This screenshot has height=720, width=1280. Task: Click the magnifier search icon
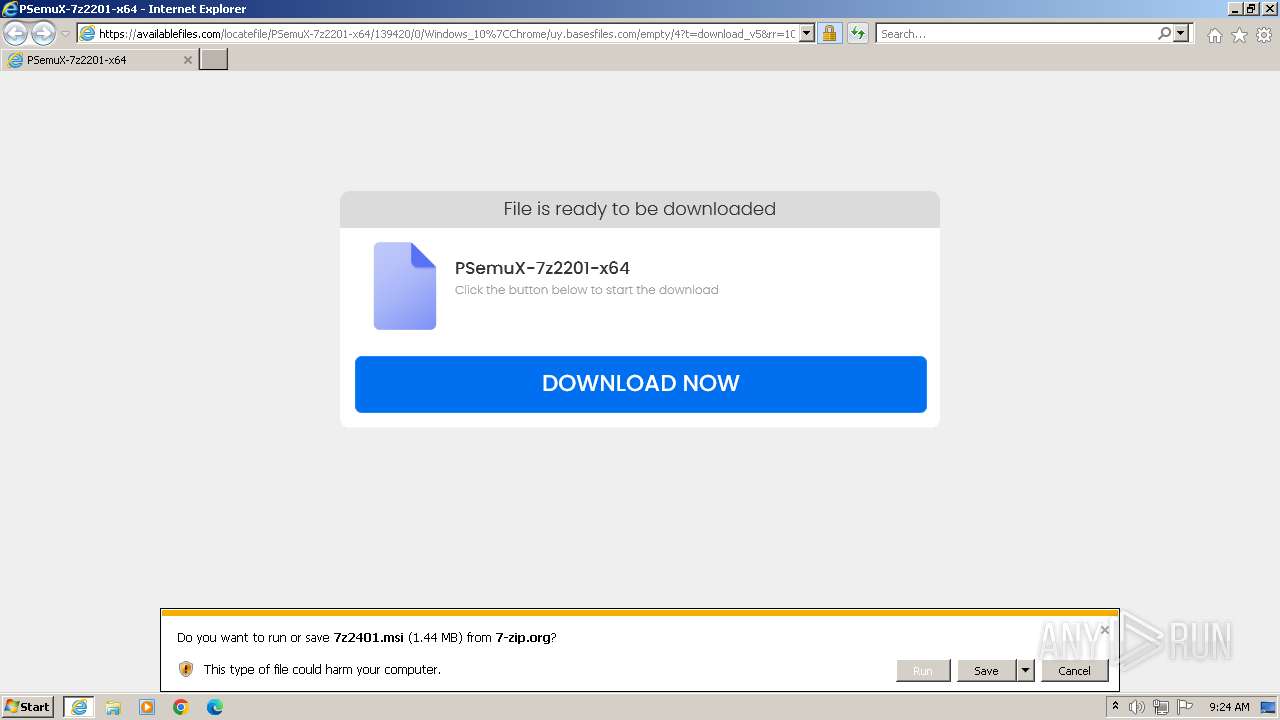[x=1164, y=33]
